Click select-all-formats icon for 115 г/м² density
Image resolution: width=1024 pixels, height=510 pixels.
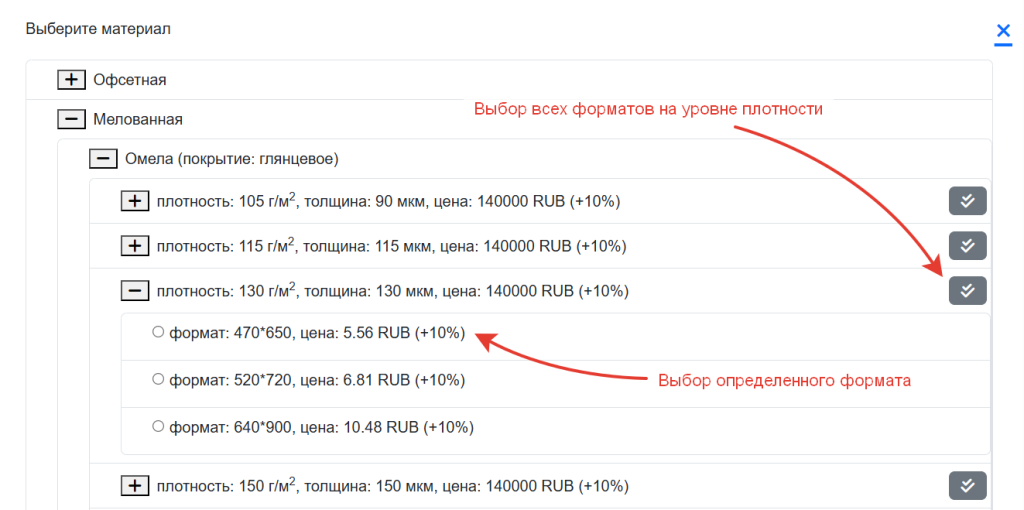[x=967, y=246]
